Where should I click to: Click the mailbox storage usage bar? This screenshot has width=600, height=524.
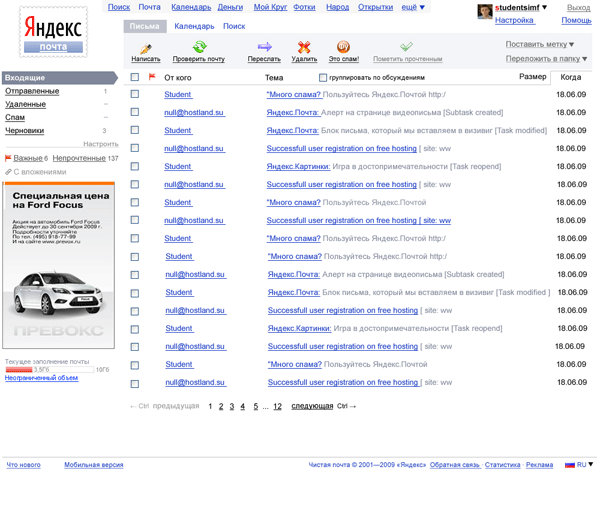pyautogui.click(x=48, y=369)
